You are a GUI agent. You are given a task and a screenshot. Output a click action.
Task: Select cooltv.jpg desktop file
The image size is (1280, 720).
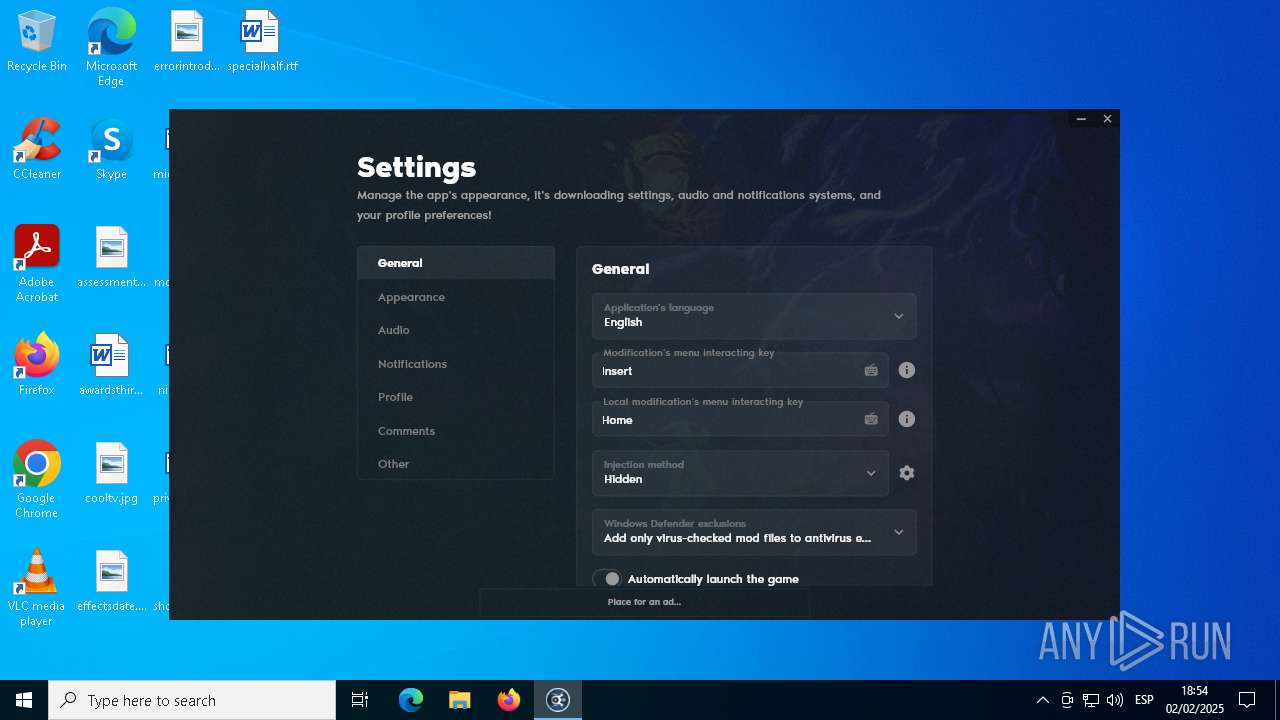[x=111, y=474]
